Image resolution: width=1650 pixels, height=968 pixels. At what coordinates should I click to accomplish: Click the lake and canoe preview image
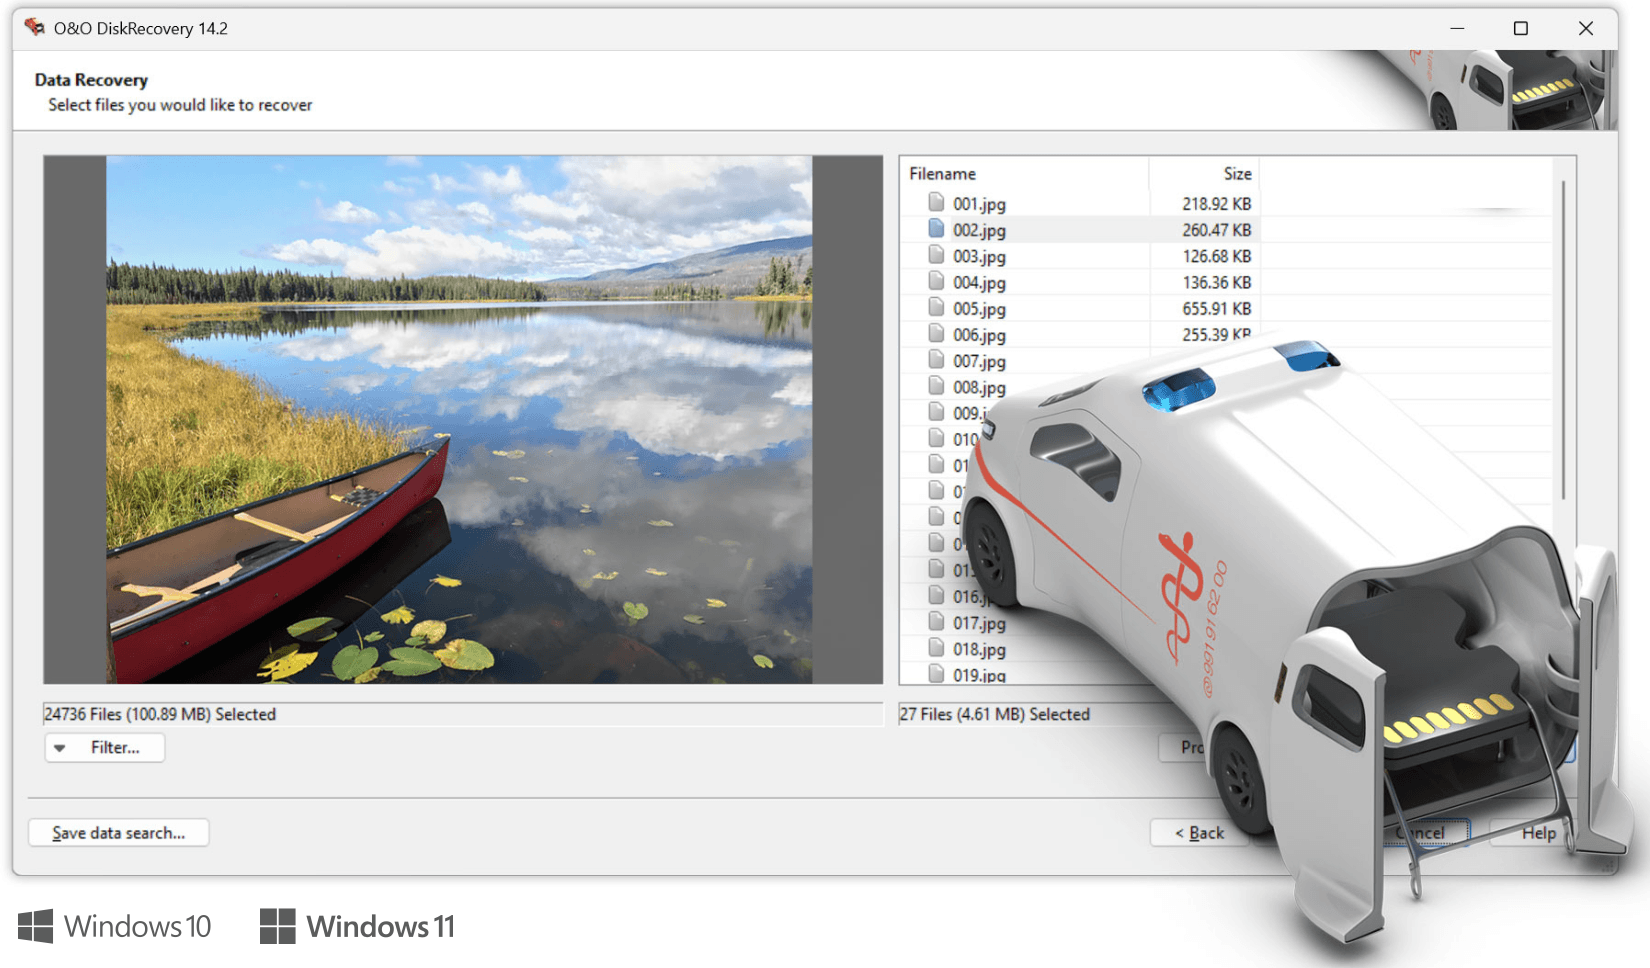(x=459, y=420)
